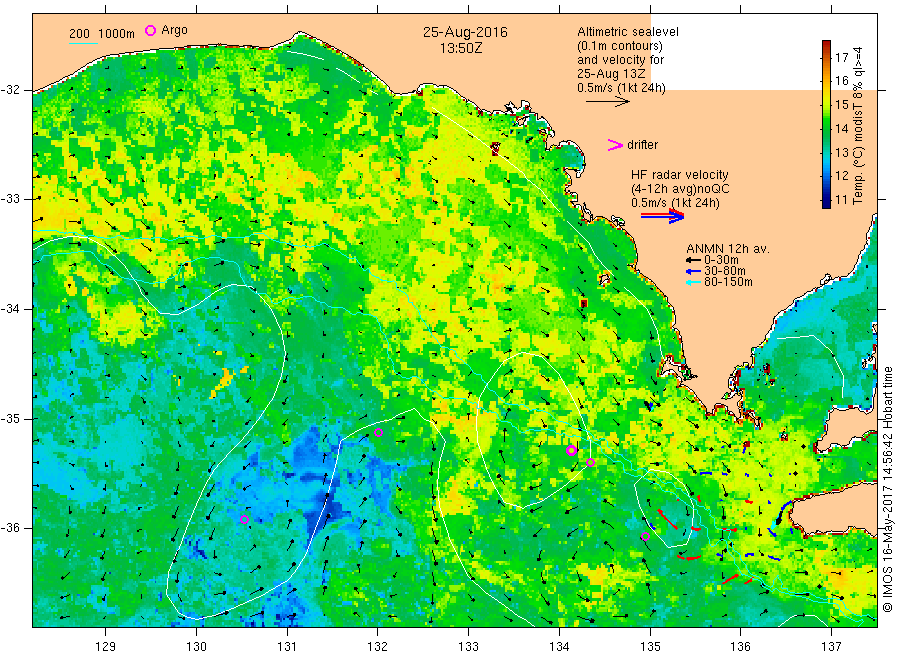900x660 pixels.
Task: Select the Argo float marker near 132E 35.1S
Action: tap(378, 433)
